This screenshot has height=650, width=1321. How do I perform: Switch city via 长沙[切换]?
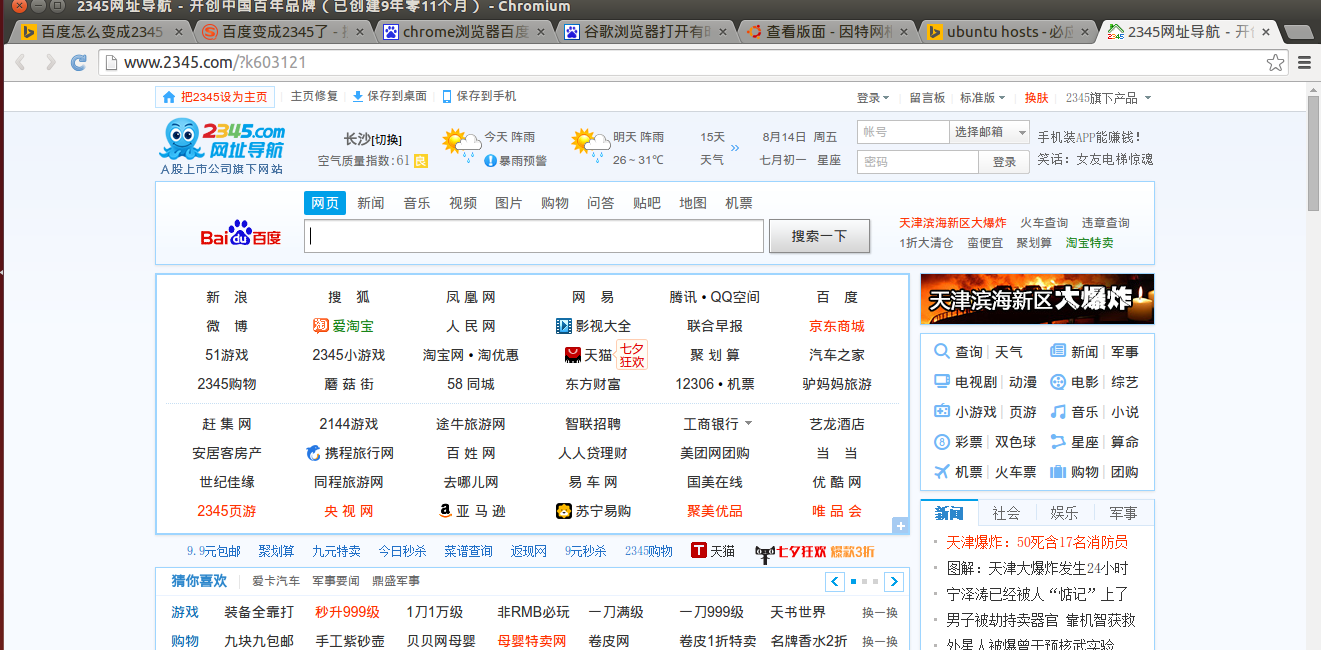pyautogui.click(x=372, y=139)
